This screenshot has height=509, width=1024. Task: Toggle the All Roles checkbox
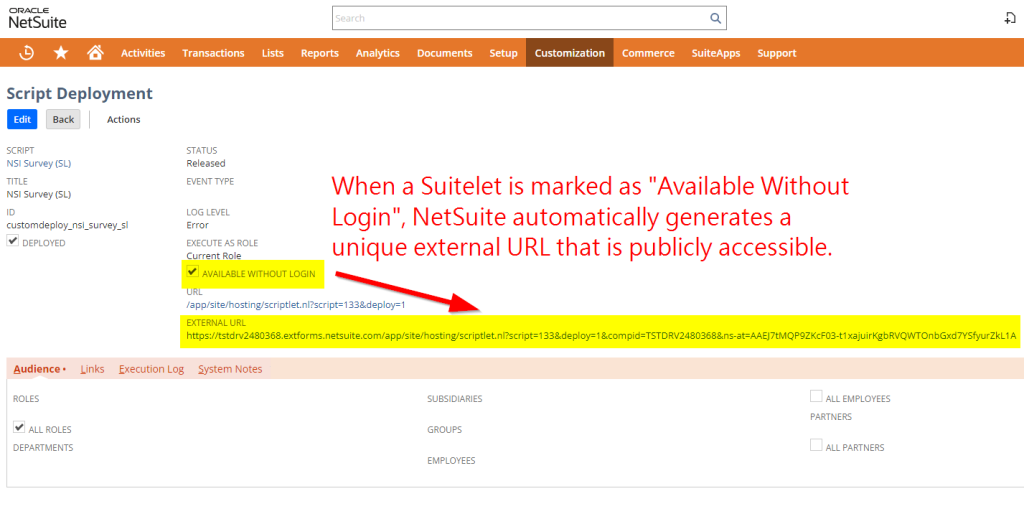tap(19, 428)
